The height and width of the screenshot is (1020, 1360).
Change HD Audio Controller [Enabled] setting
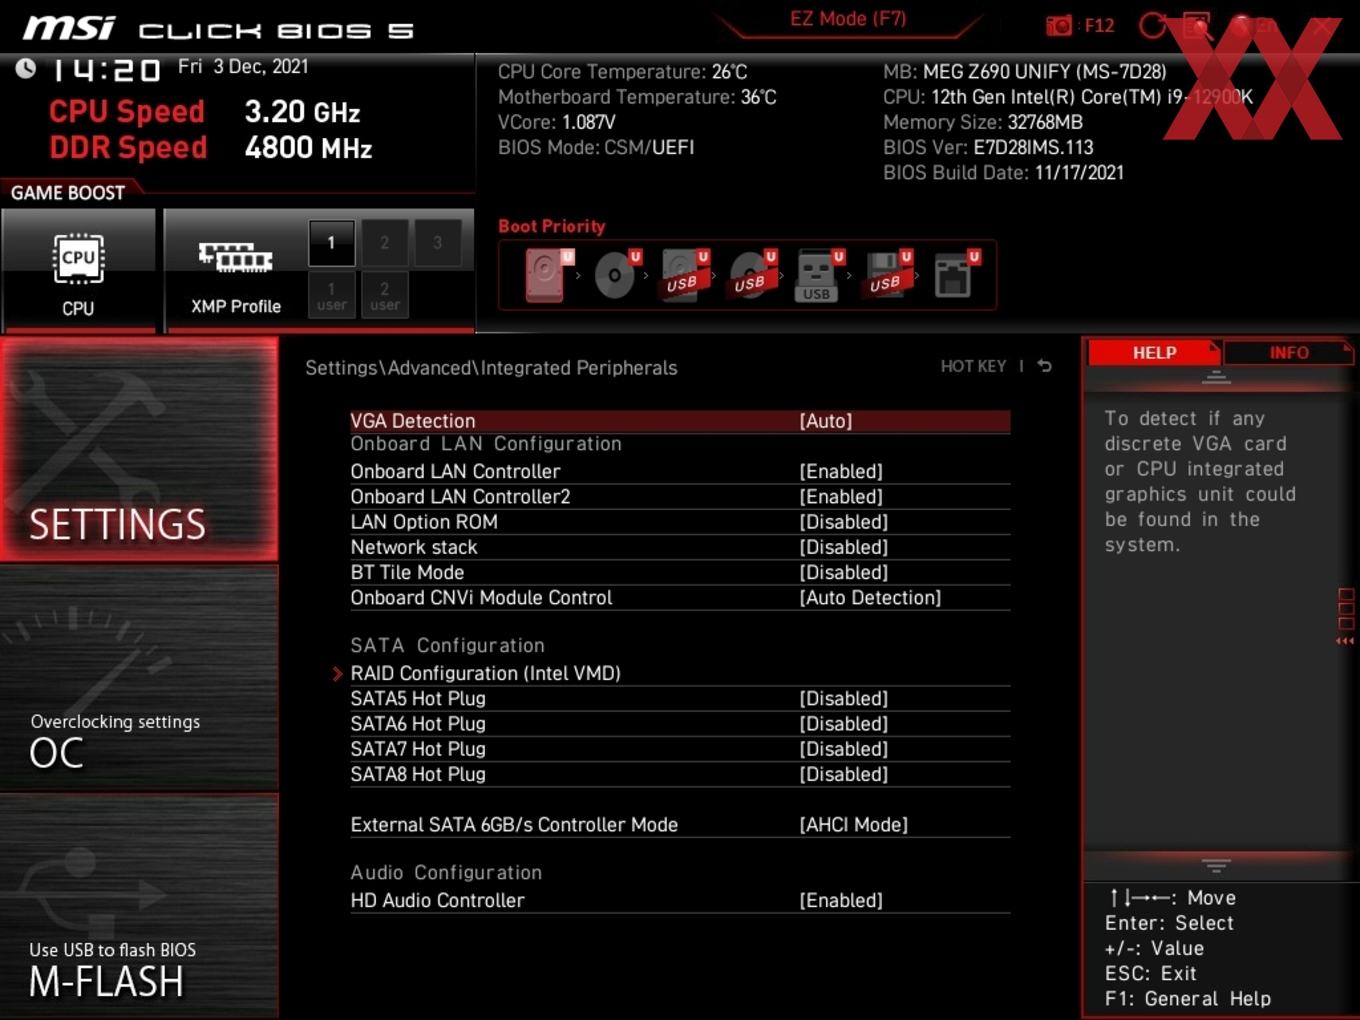point(680,901)
